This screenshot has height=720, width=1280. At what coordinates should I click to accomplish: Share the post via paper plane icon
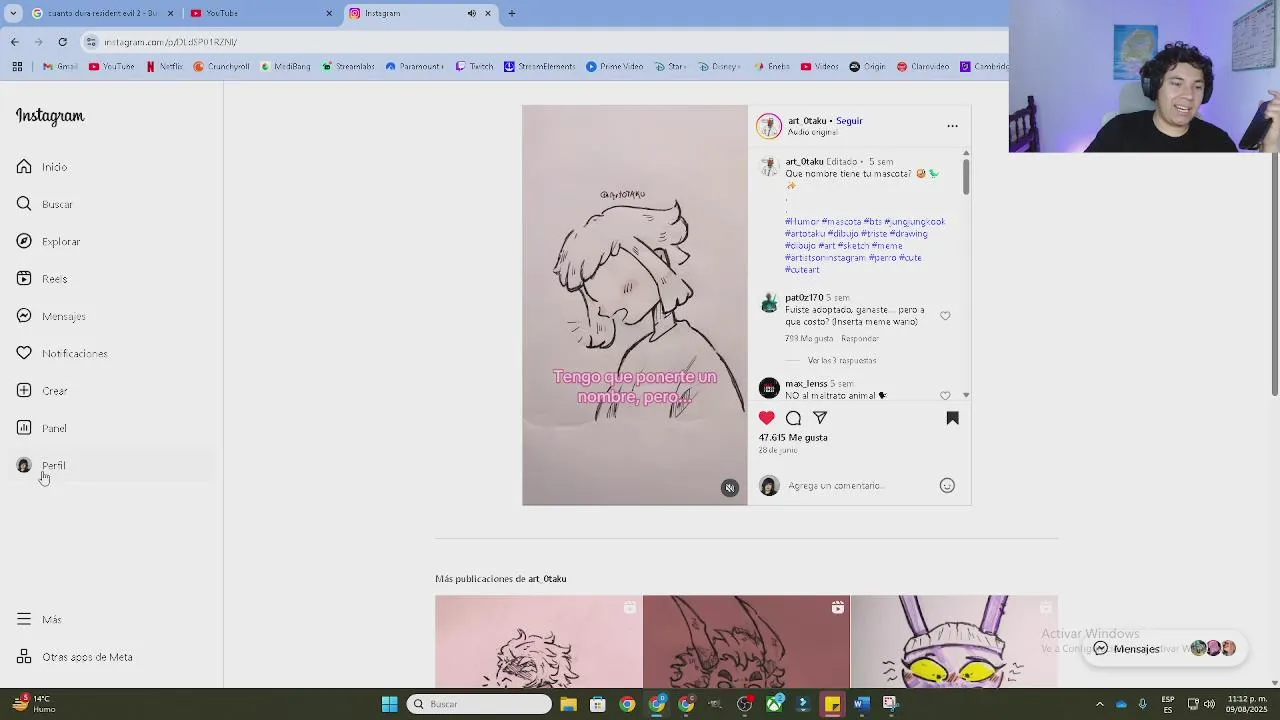coord(820,418)
